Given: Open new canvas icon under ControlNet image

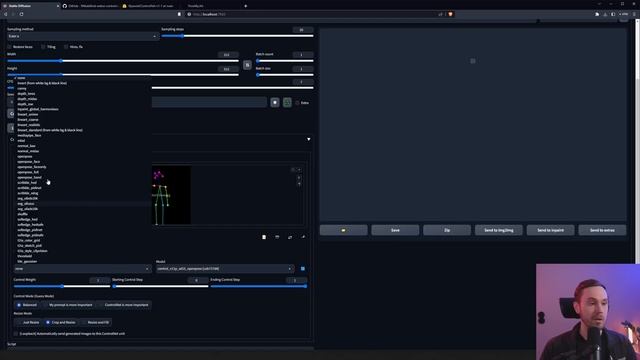Looking at the screenshot, I should (x=264, y=237).
